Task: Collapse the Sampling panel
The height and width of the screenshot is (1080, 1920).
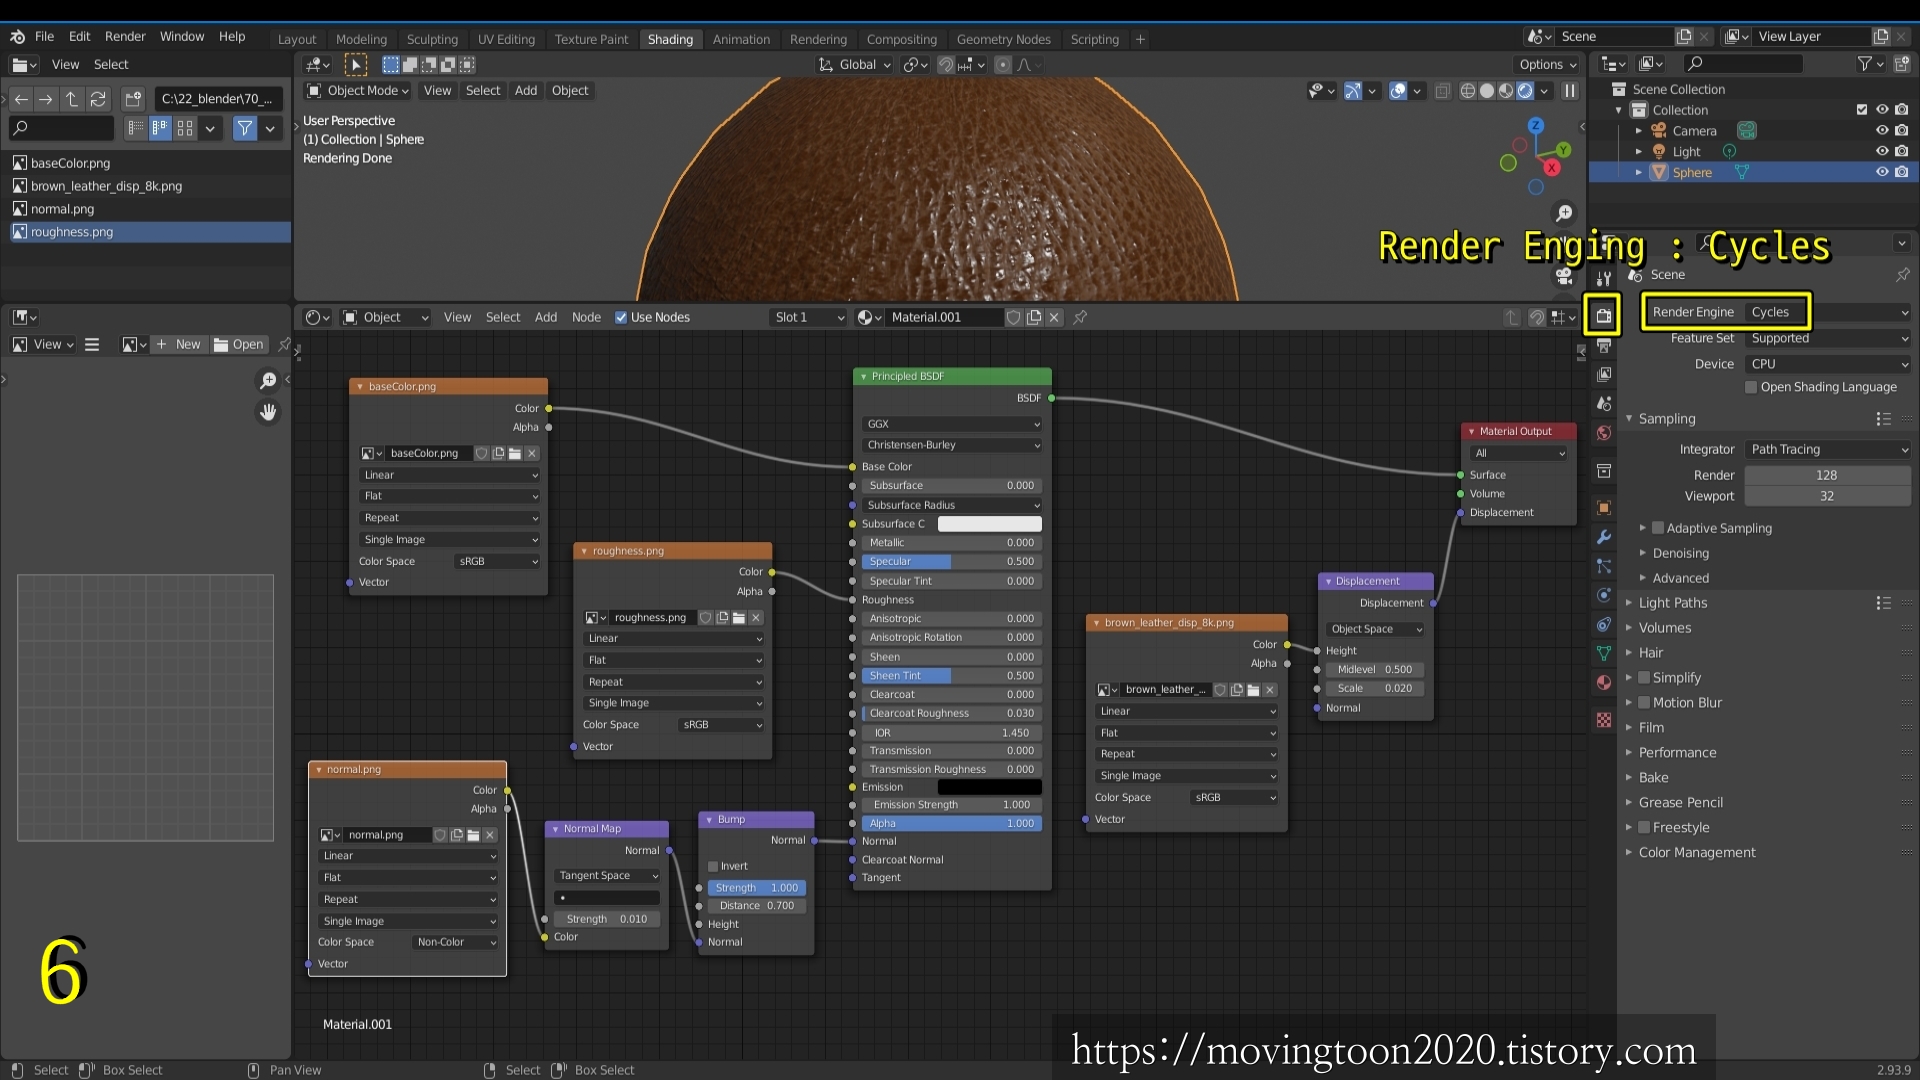Action: click(1667, 419)
